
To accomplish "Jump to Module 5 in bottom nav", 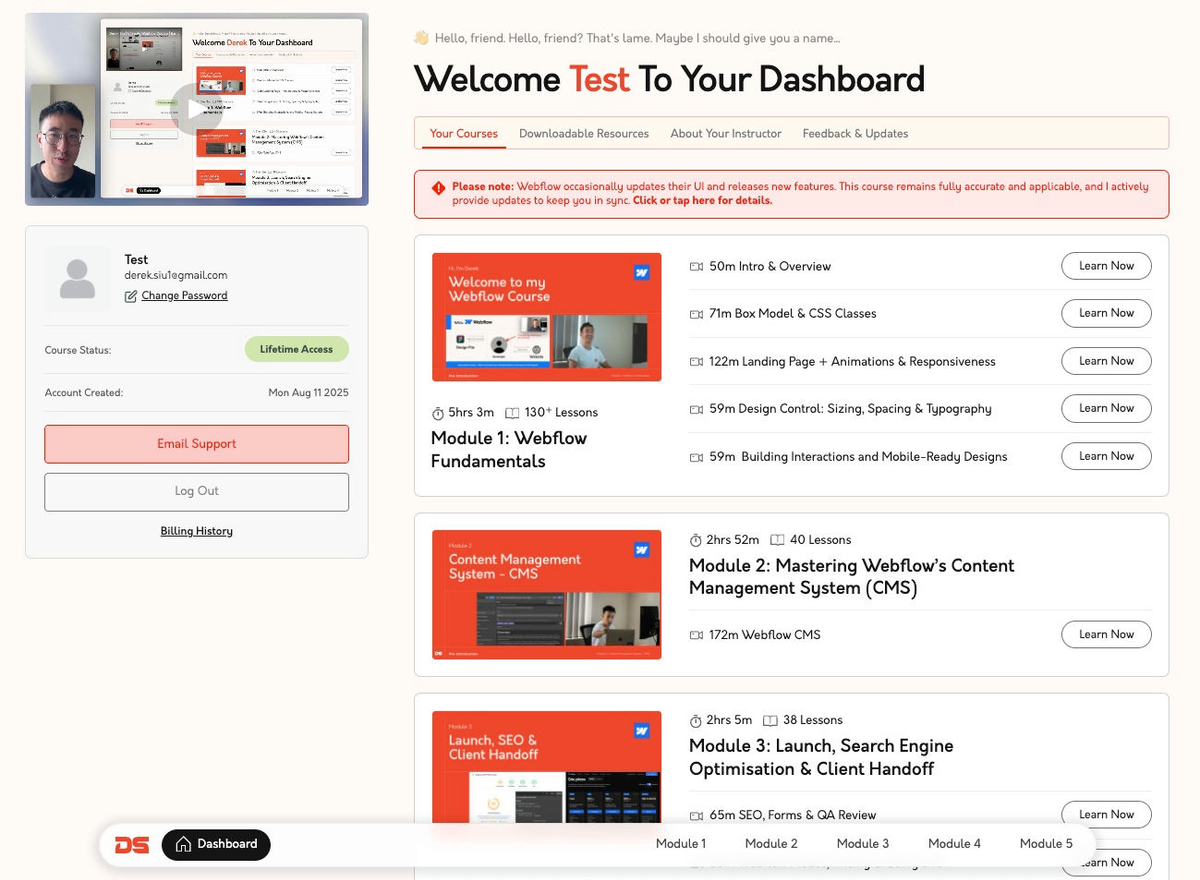I will [x=1046, y=844].
